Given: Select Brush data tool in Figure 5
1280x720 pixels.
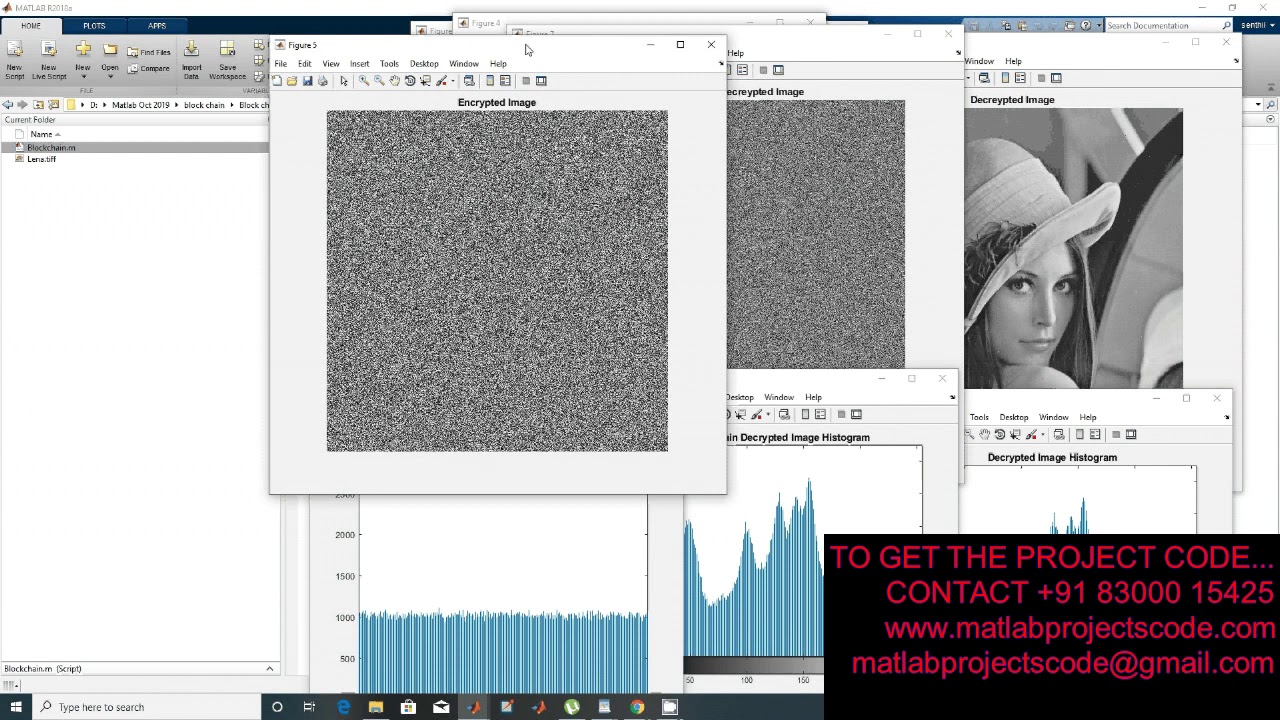Looking at the screenshot, I should pos(441,81).
